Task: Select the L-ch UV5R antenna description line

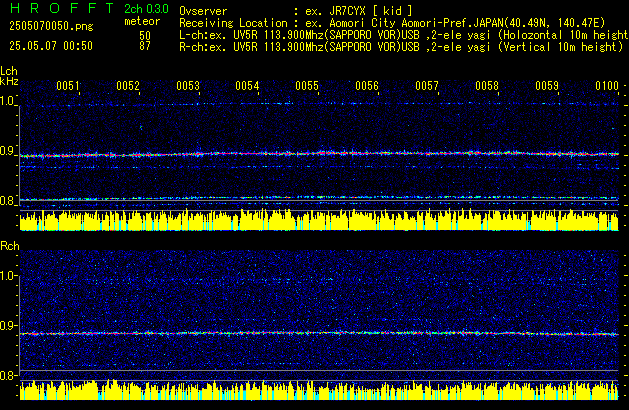Action: (404, 35)
